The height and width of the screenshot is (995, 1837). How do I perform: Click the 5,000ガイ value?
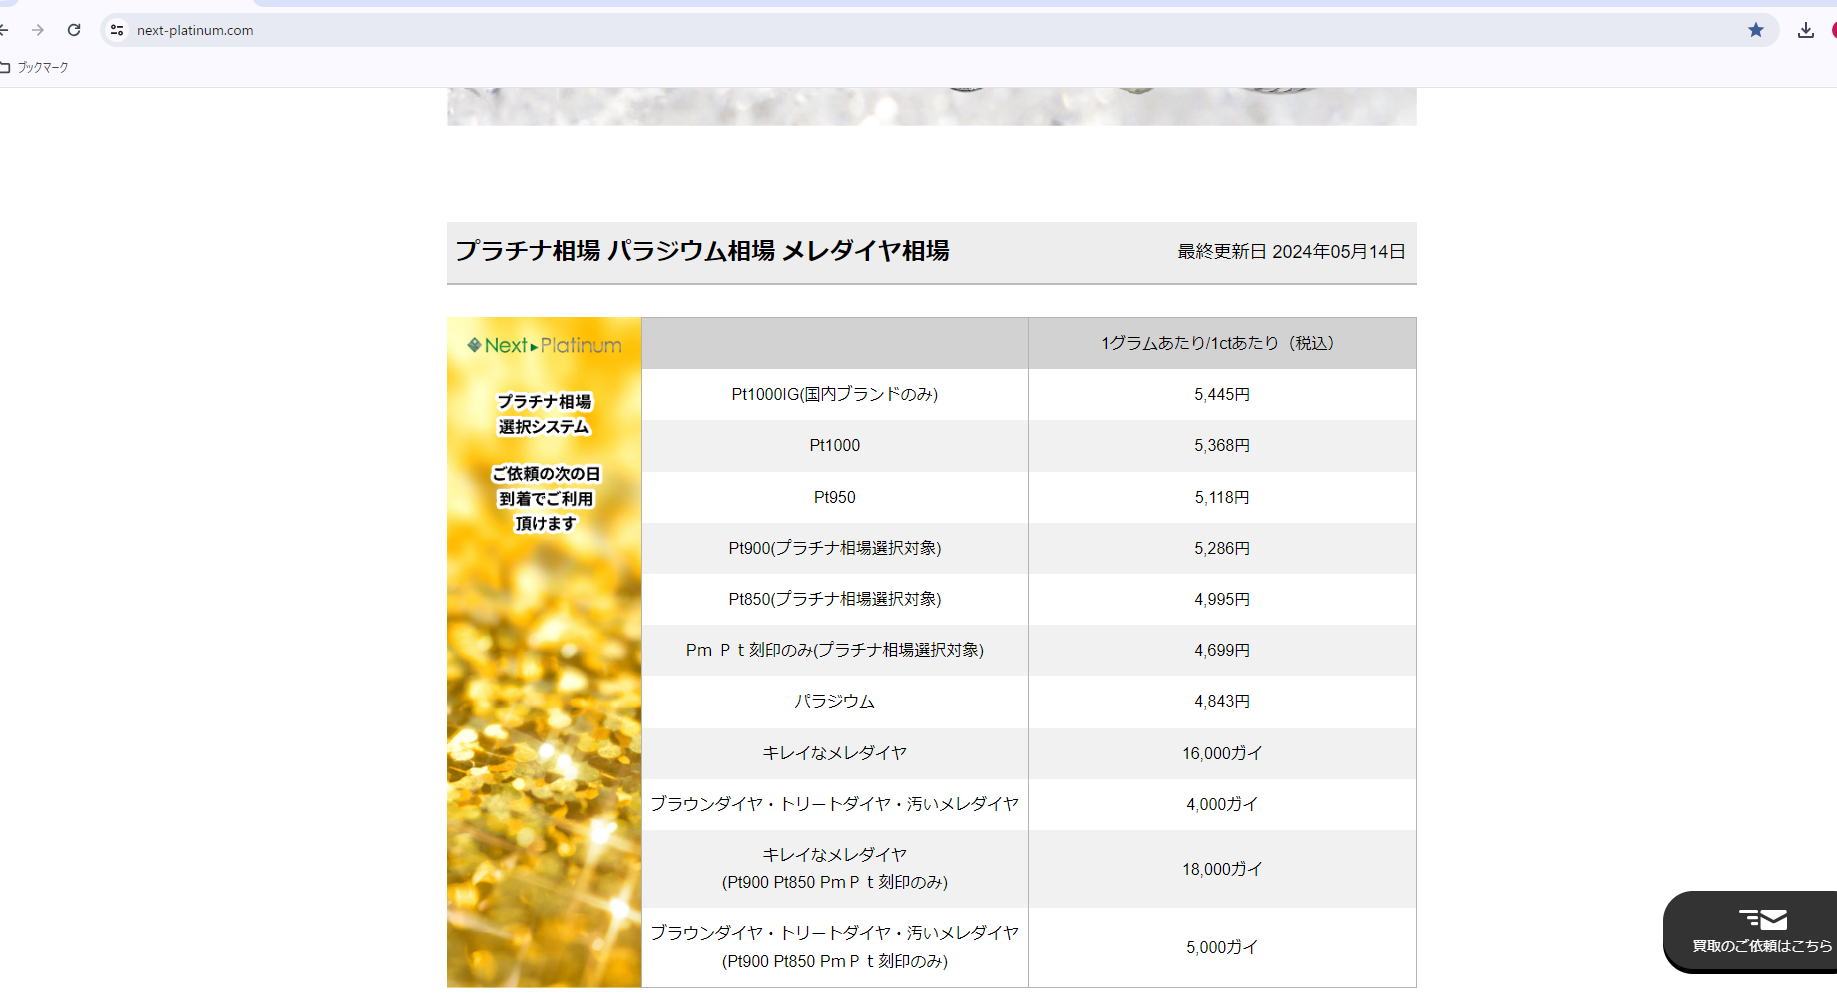(1222, 947)
